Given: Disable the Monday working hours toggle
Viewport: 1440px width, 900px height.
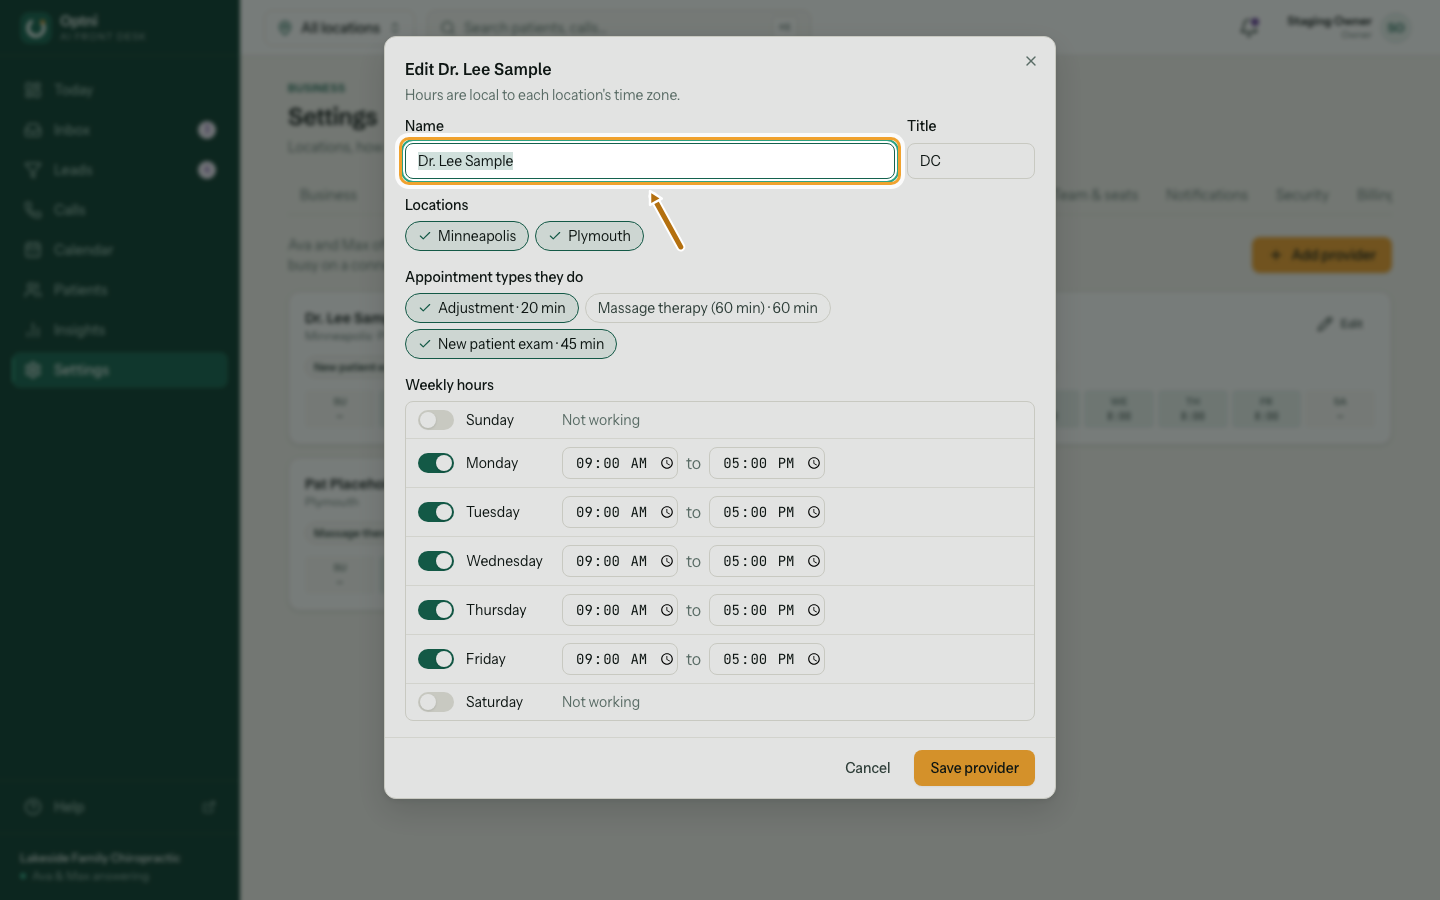Looking at the screenshot, I should click(436, 463).
